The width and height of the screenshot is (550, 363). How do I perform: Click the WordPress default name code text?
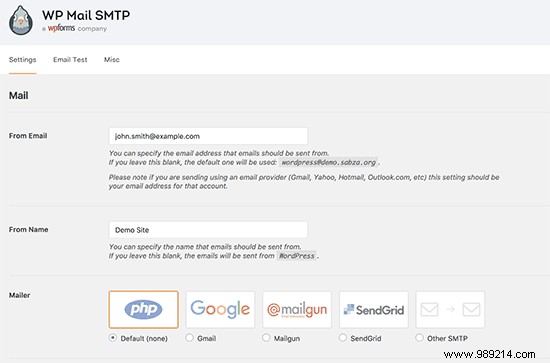click(x=297, y=256)
